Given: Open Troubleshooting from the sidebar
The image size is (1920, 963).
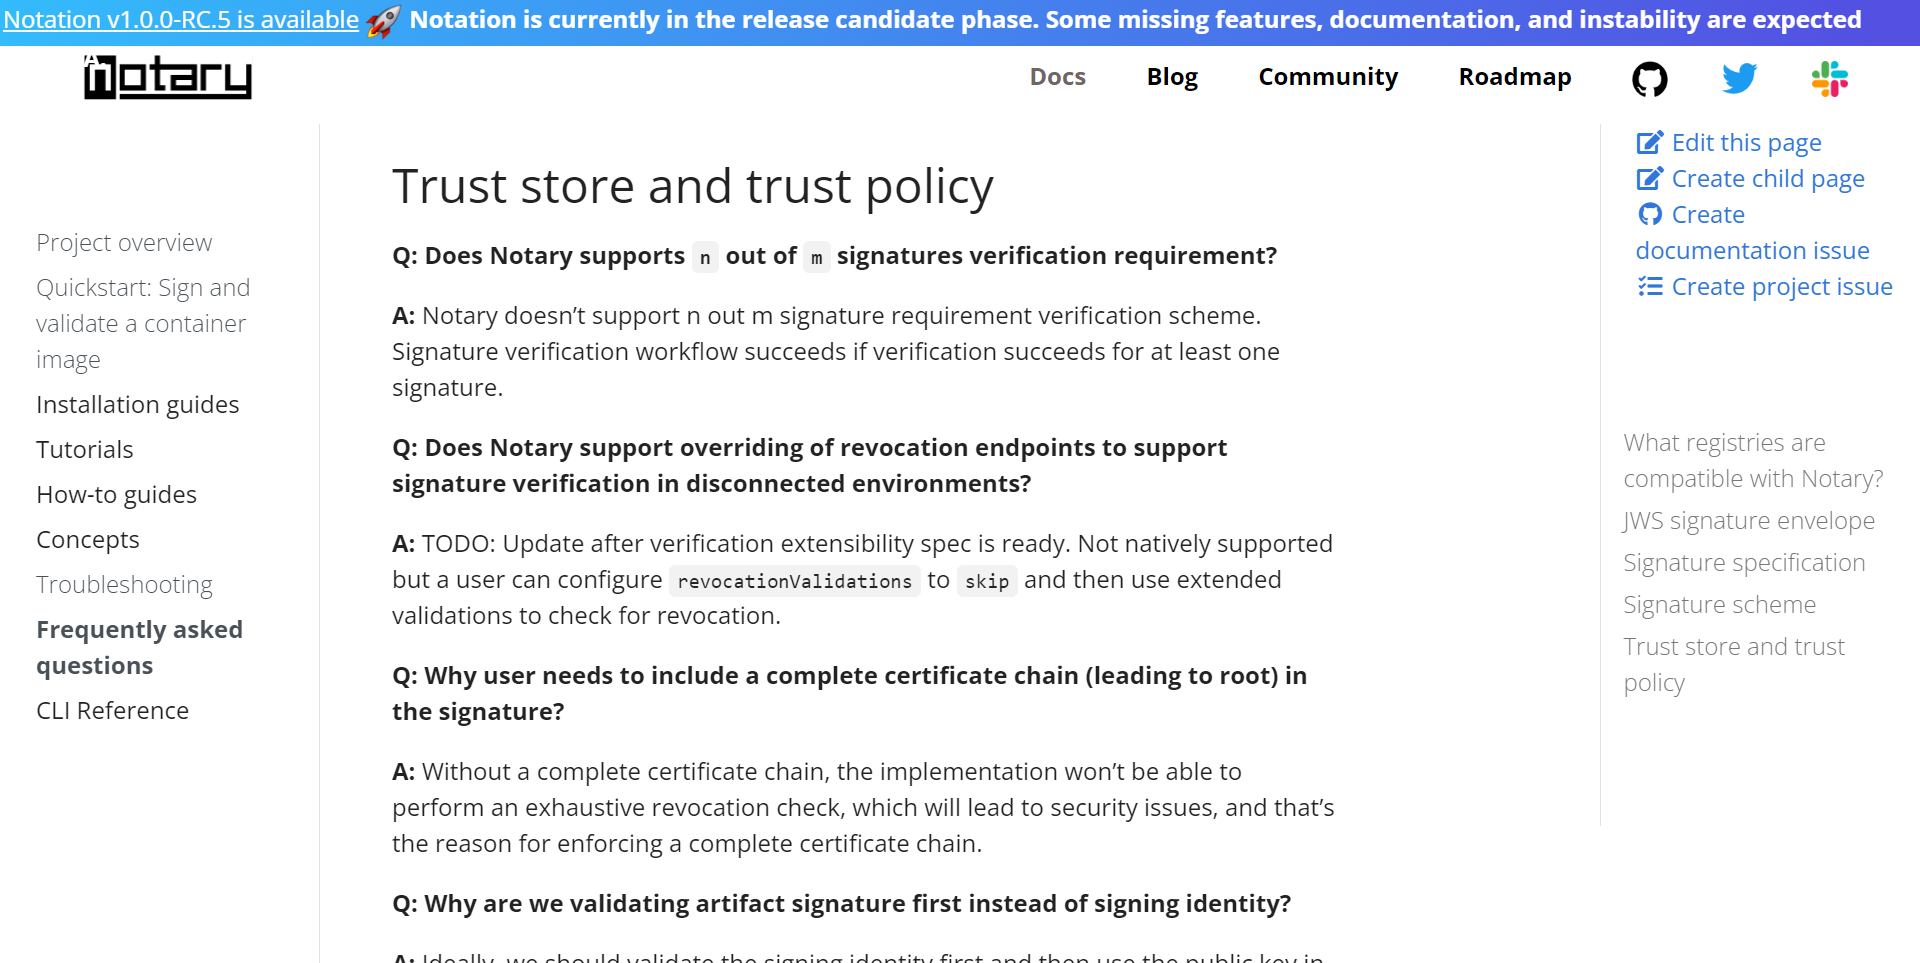Looking at the screenshot, I should click(x=124, y=584).
